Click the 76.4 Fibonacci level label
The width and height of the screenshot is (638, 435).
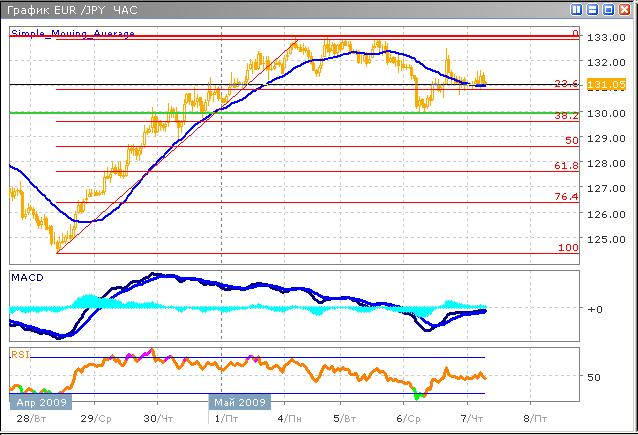(568, 197)
